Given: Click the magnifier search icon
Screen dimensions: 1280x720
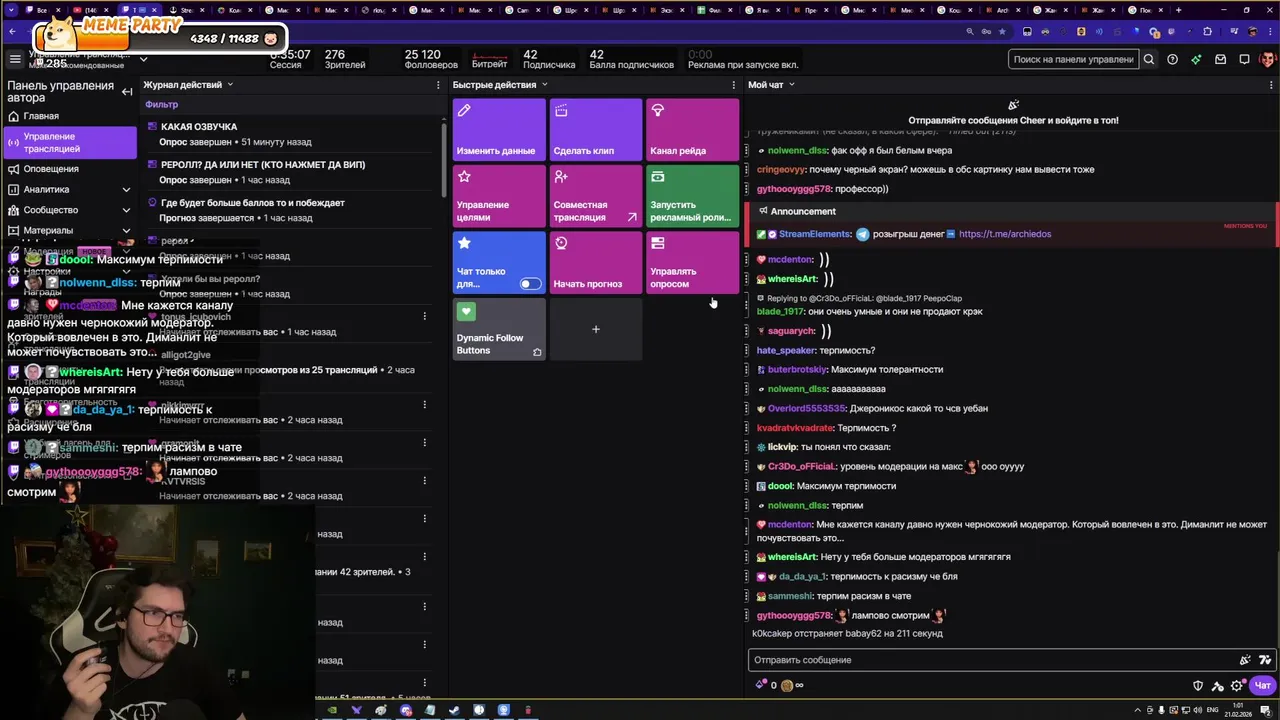Looking at the screenshot, I should [x=1149, y=59].
